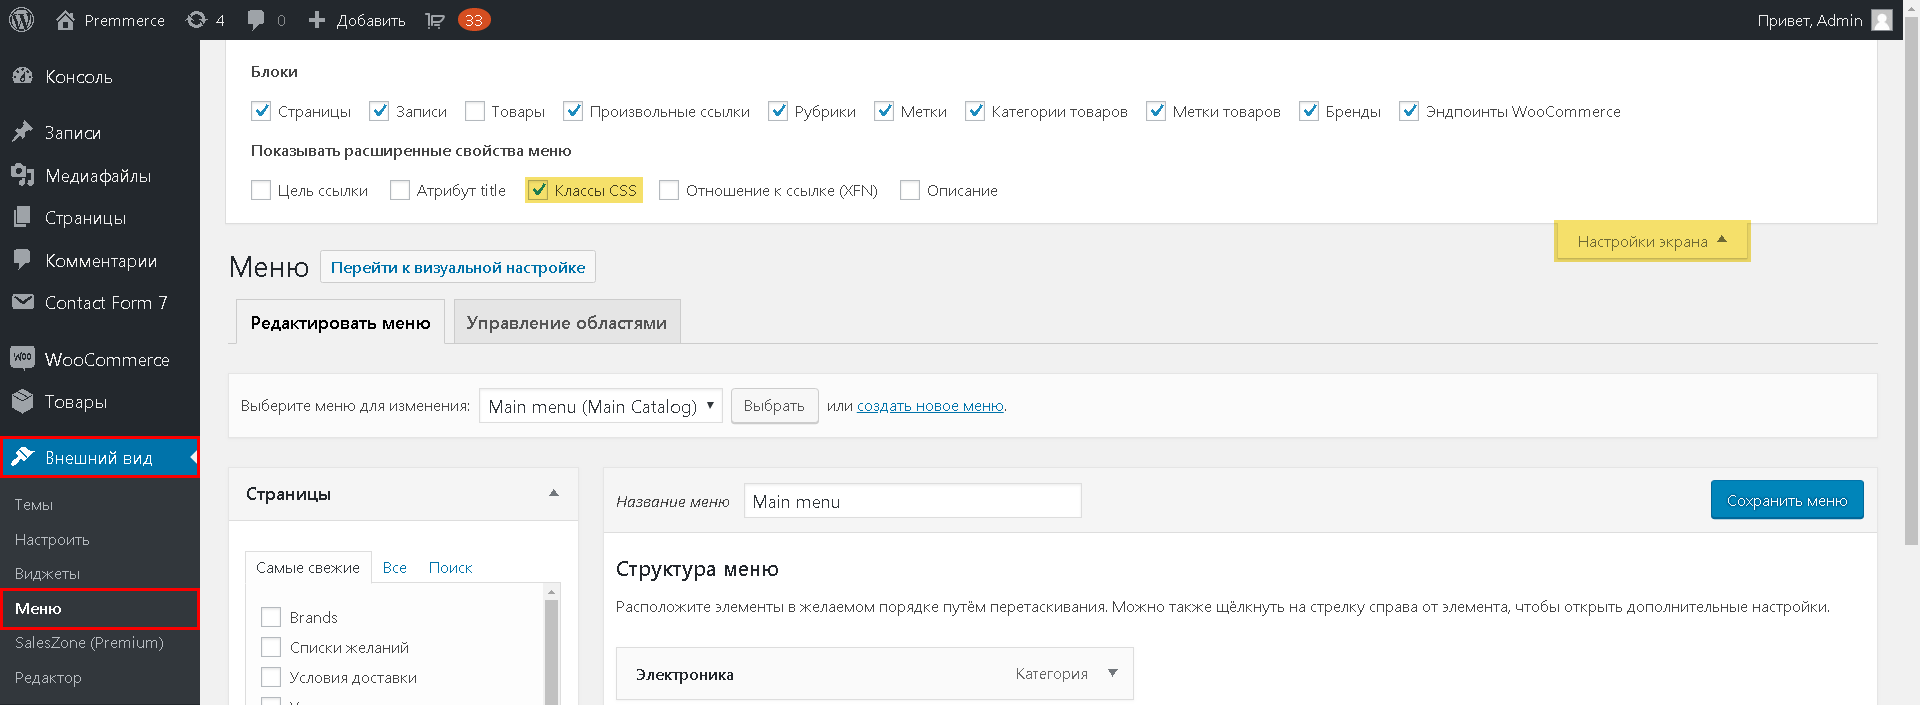Image resolution: width=1920 pixels, height=705 pixels.
Task: Toggle the Страницы blocks checkbox
Action: pos(261,111)
